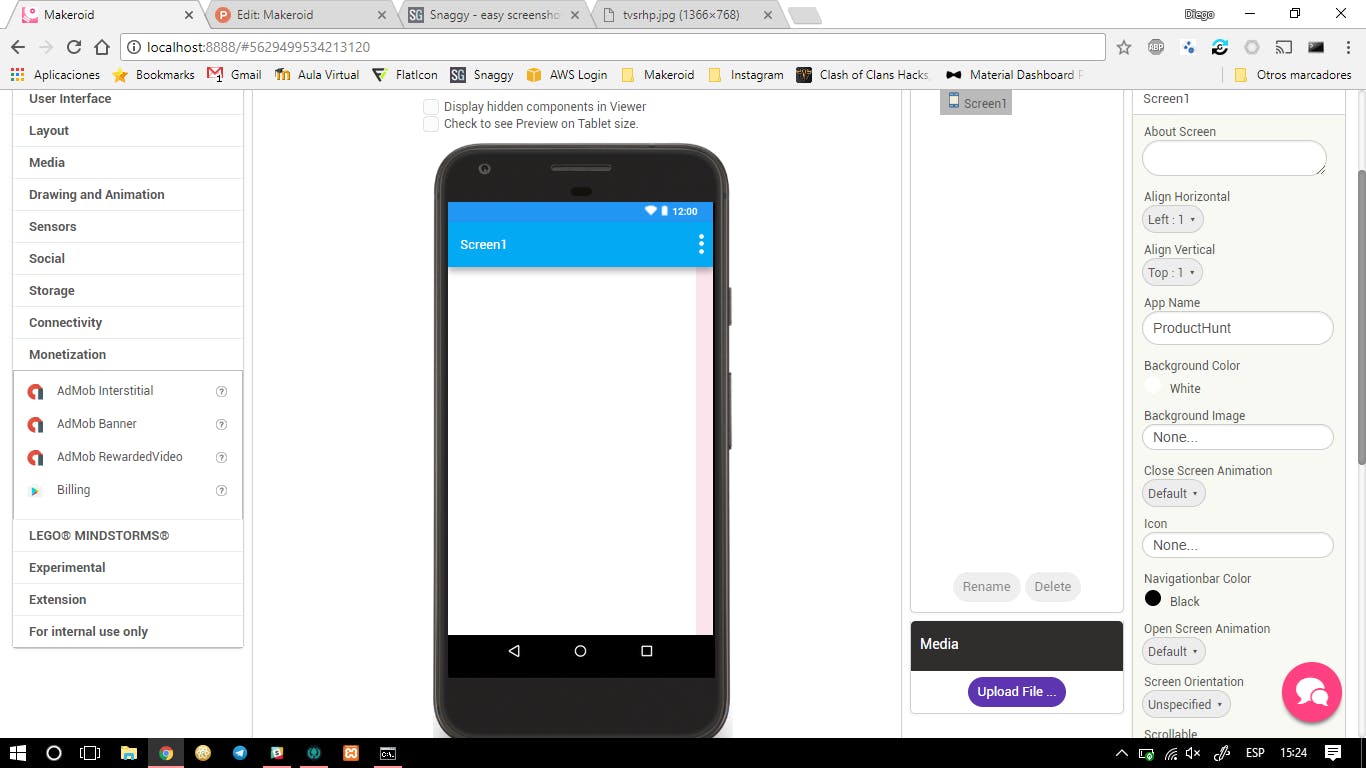
Task: Expand the User Interface palette section
Action: [x=128, y=99]
